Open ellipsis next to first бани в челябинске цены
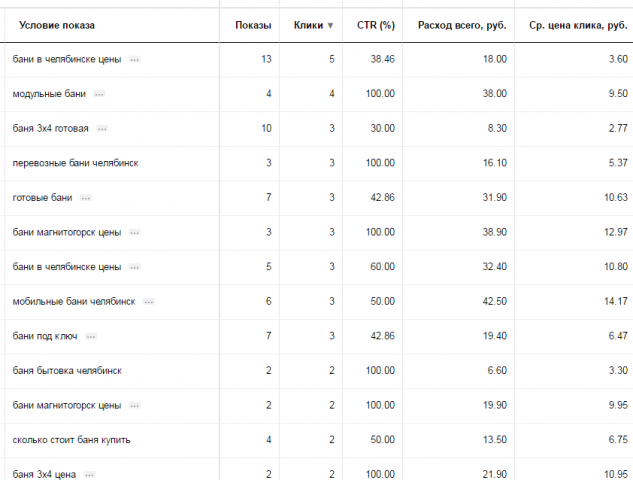Screen dimensions: 633x480 tap(134, 60)
